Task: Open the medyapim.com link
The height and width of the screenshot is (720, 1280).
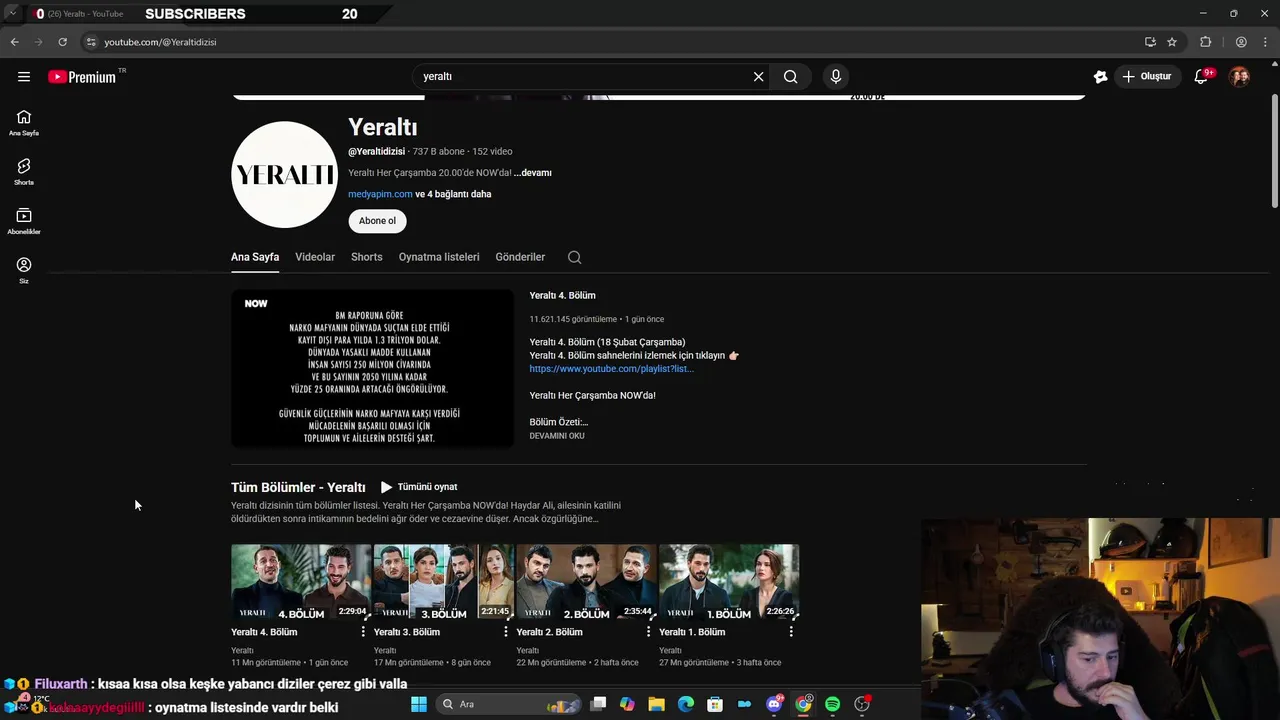Action: (380, 194)
